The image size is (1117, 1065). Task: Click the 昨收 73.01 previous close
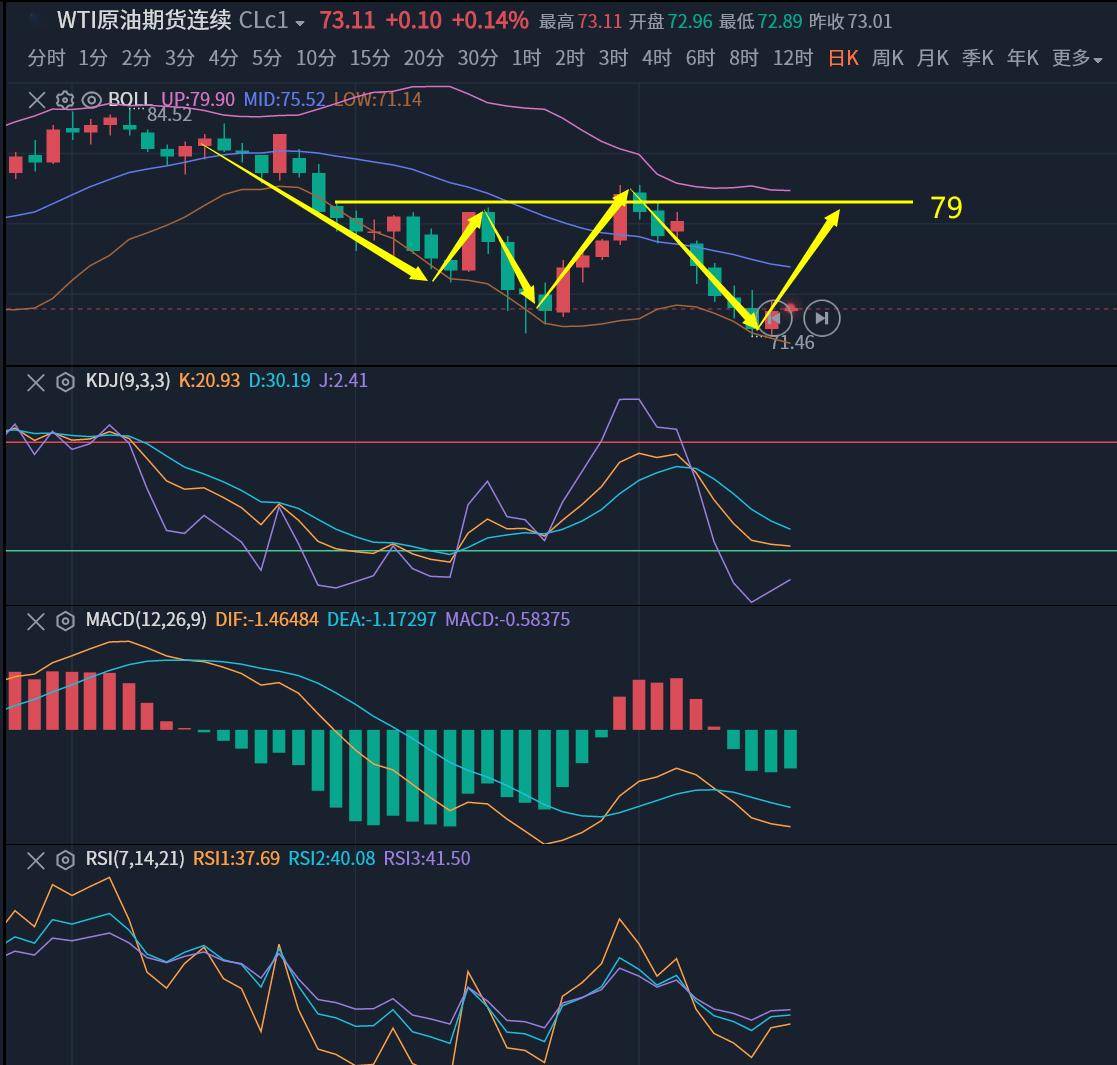click(851, 22)
